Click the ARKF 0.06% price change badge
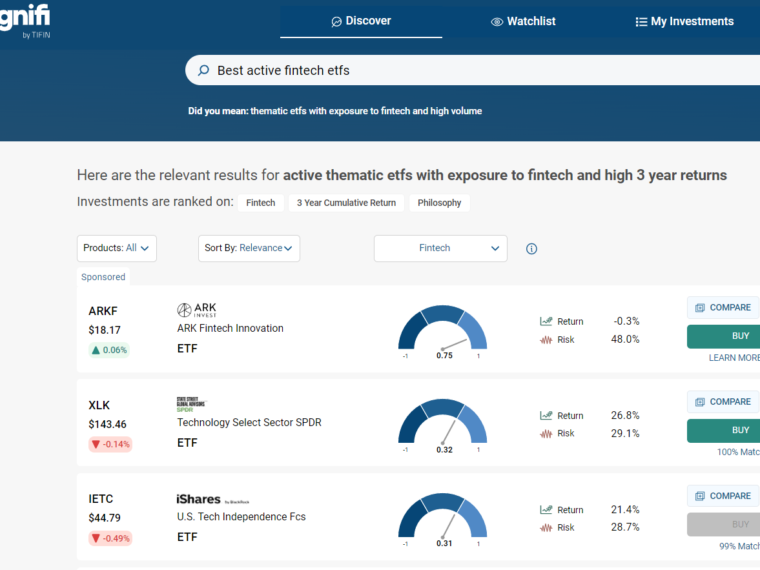 point(109,350)
